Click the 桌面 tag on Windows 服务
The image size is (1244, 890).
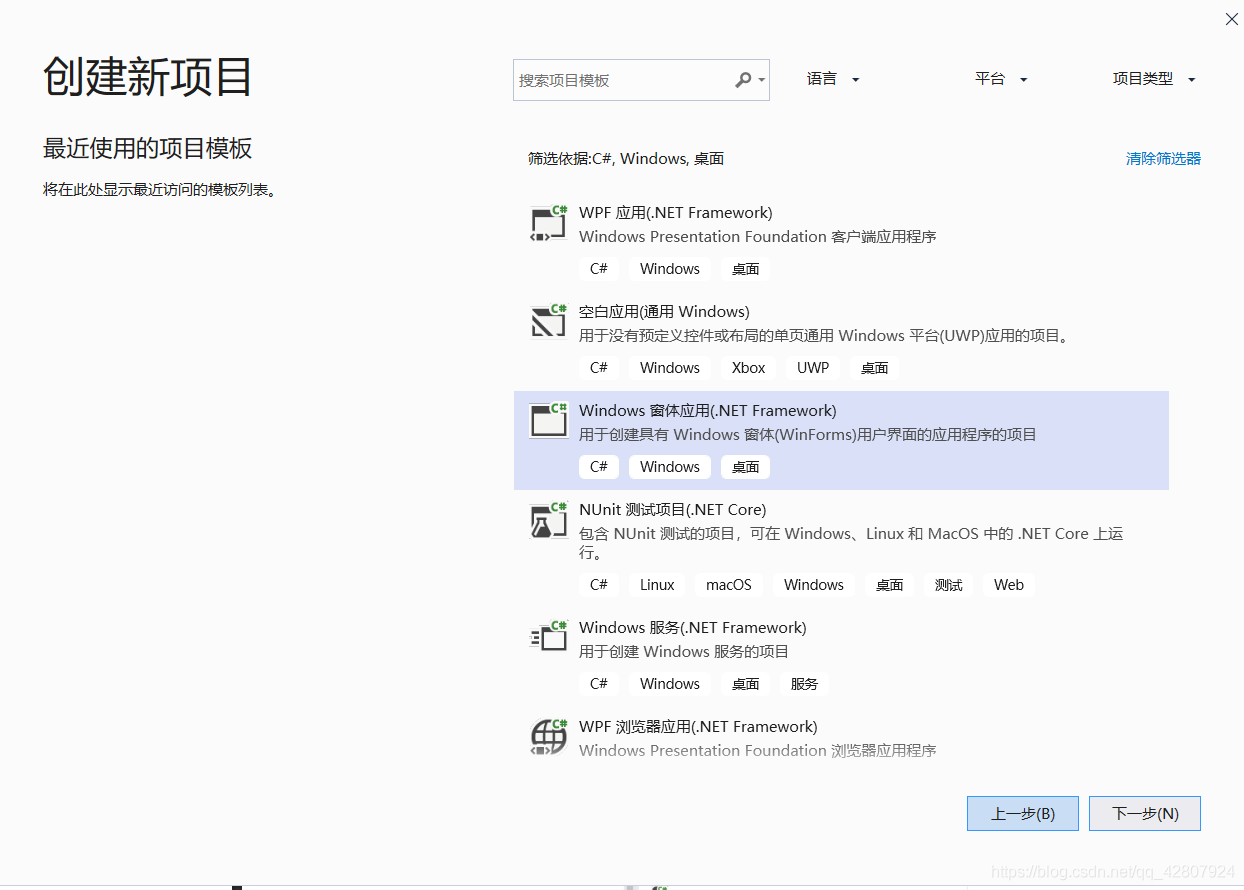coord(745,684)
